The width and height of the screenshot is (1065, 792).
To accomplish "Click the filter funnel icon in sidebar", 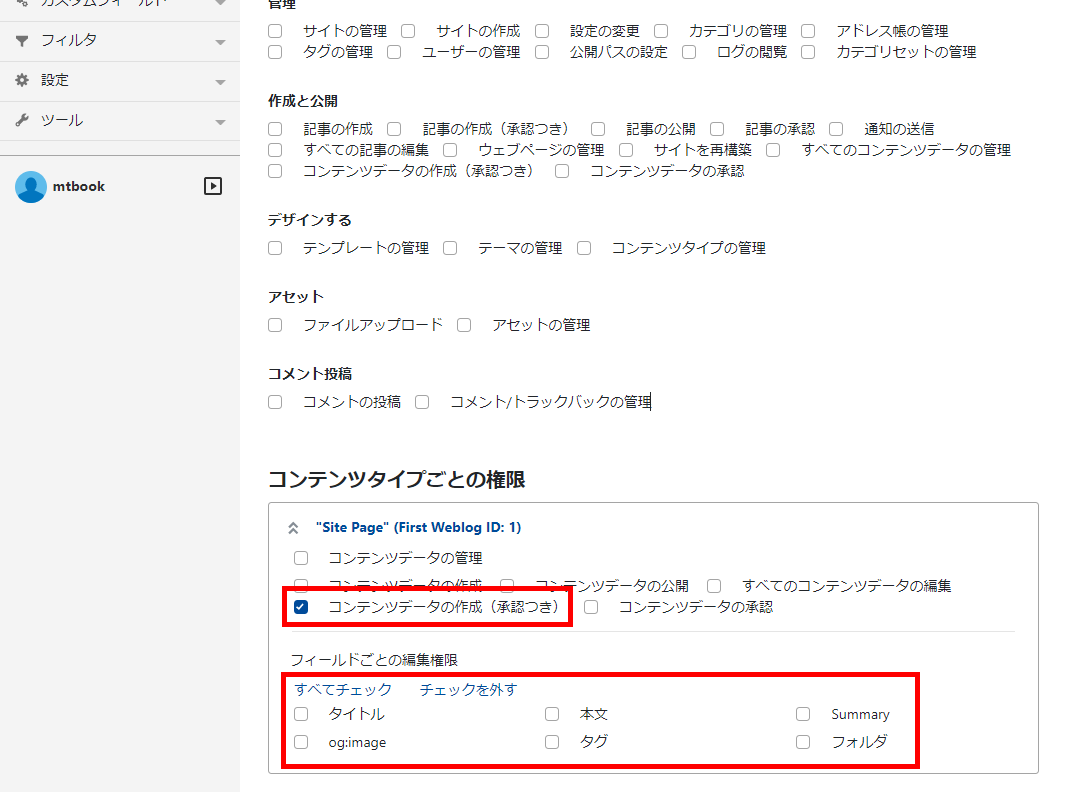I will 22,41.
